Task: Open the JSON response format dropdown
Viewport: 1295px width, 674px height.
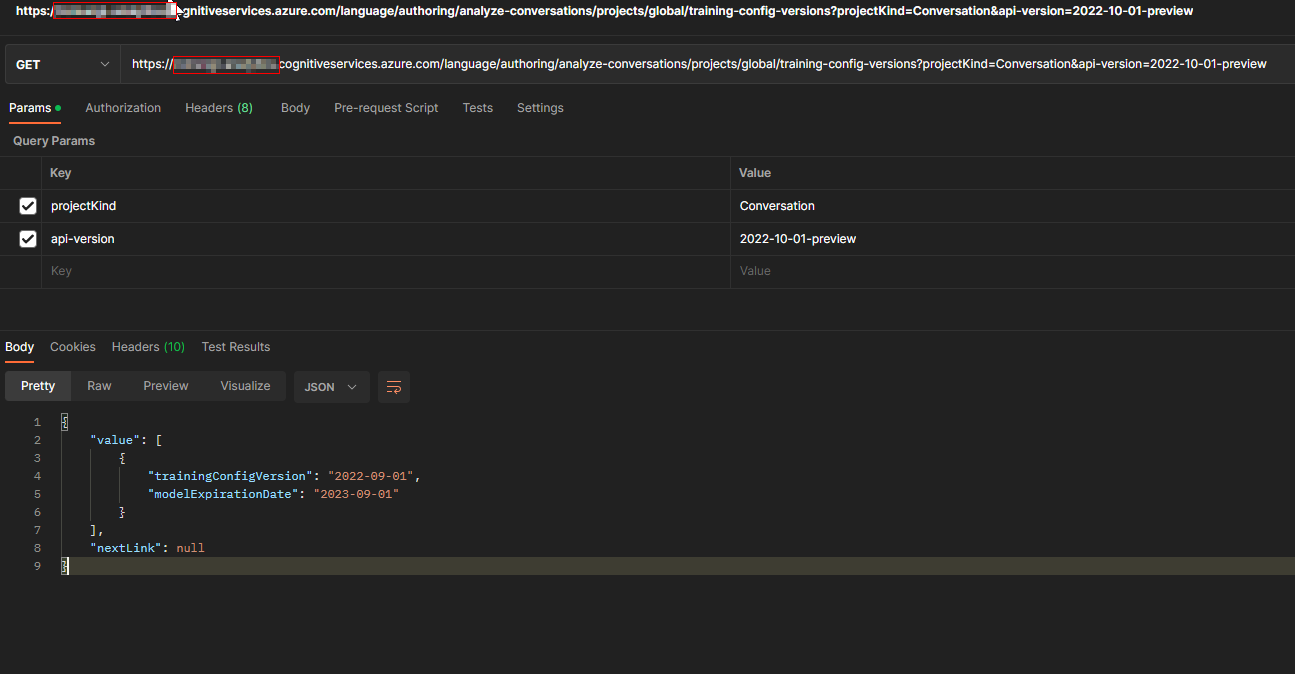Action: click(331, 387)
